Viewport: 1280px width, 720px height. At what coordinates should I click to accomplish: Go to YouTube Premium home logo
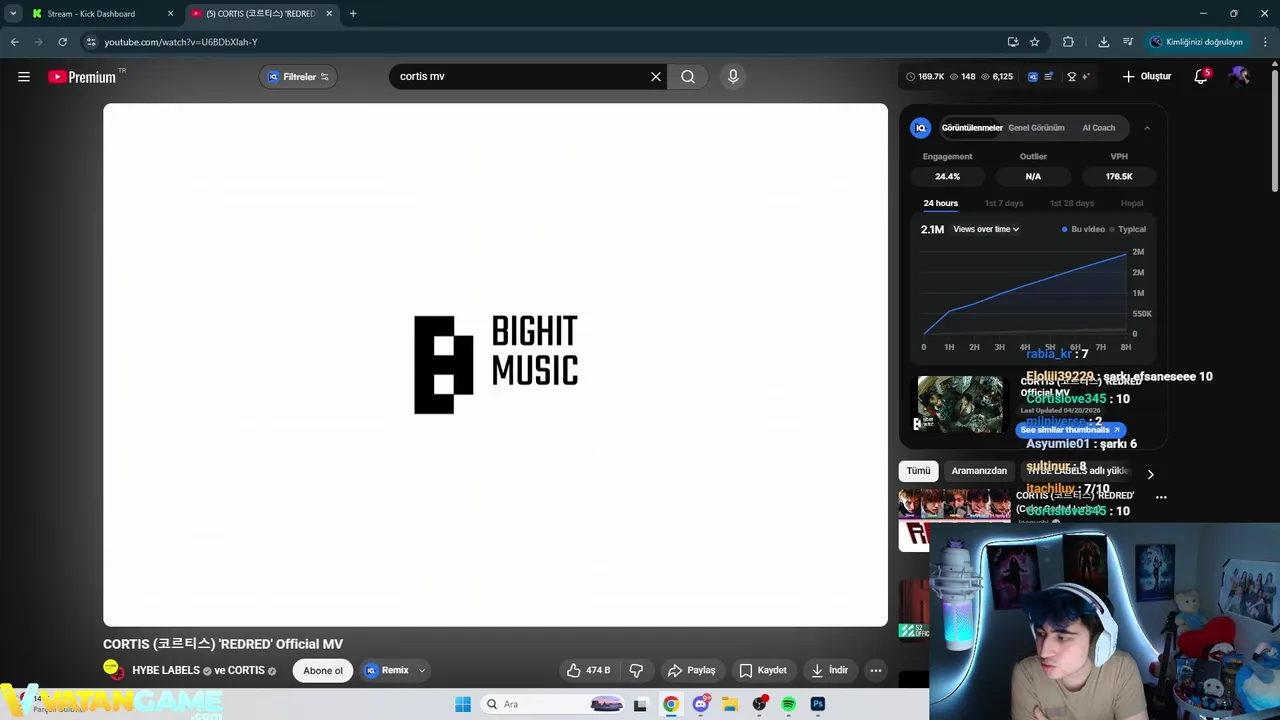point(82,77)
